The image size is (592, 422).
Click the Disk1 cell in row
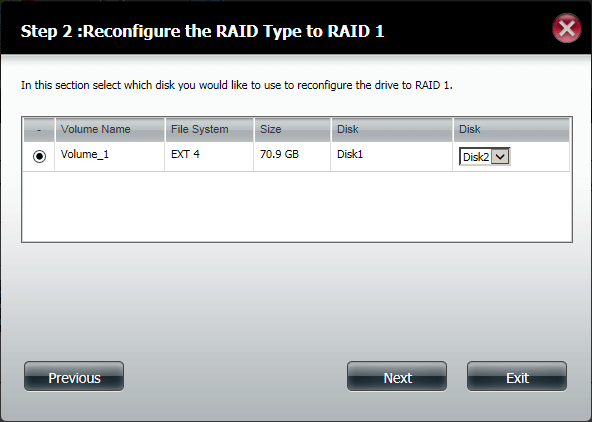(x=350, y=154)
